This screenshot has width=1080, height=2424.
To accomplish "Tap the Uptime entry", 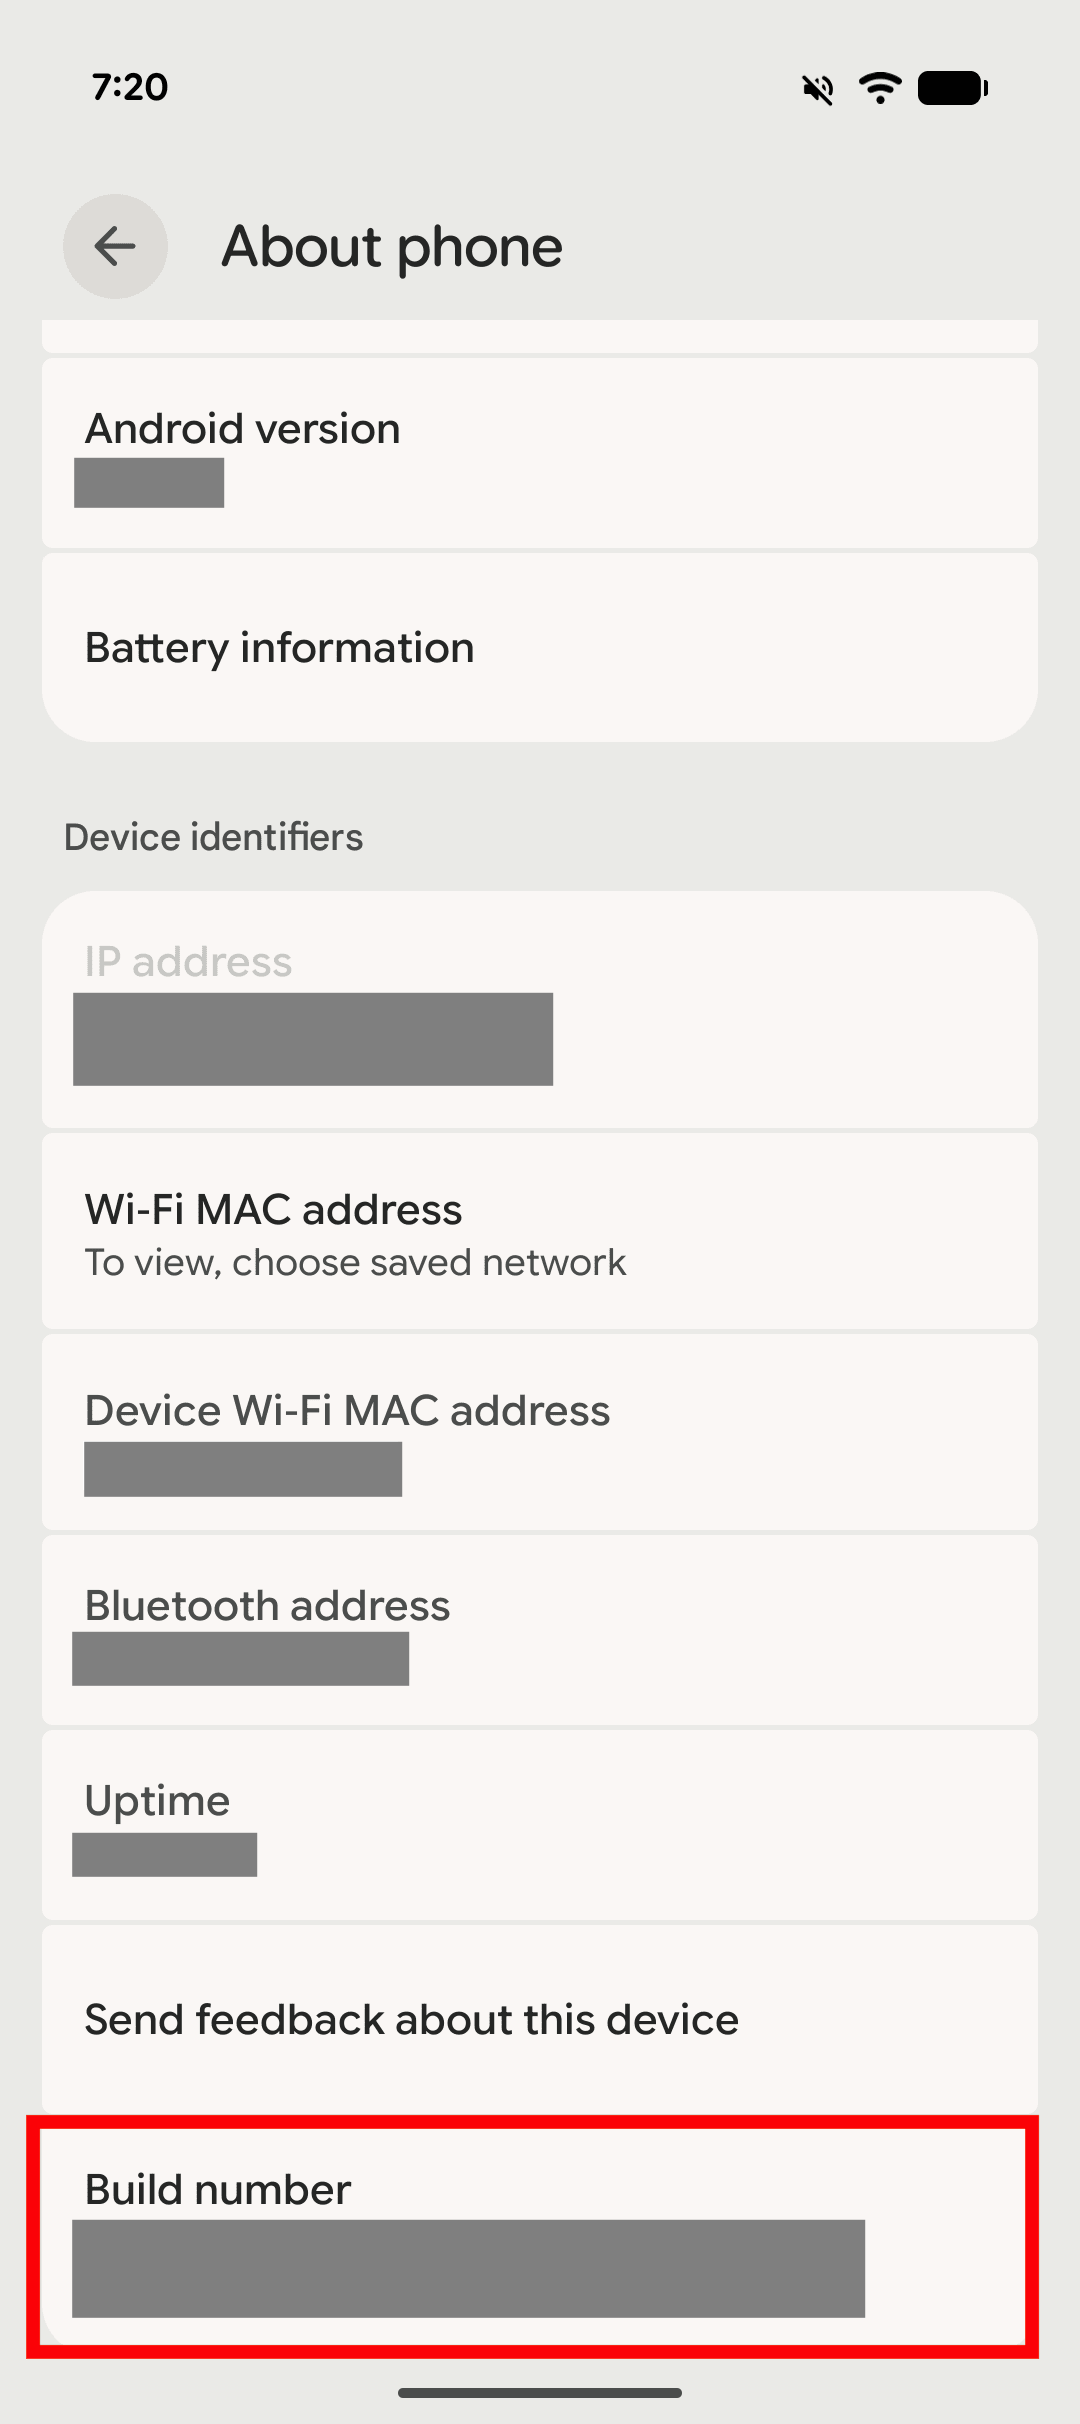I will click(x=540, y=1824).
